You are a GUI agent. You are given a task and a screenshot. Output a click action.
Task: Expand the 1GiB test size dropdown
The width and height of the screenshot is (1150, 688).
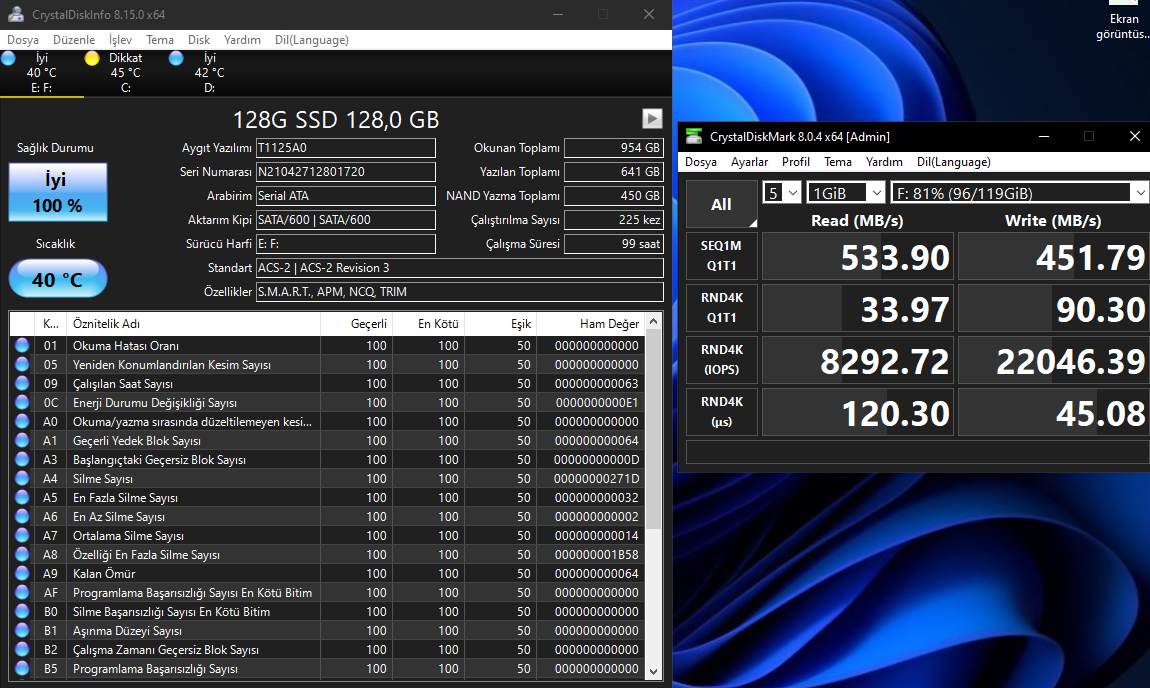847,193
